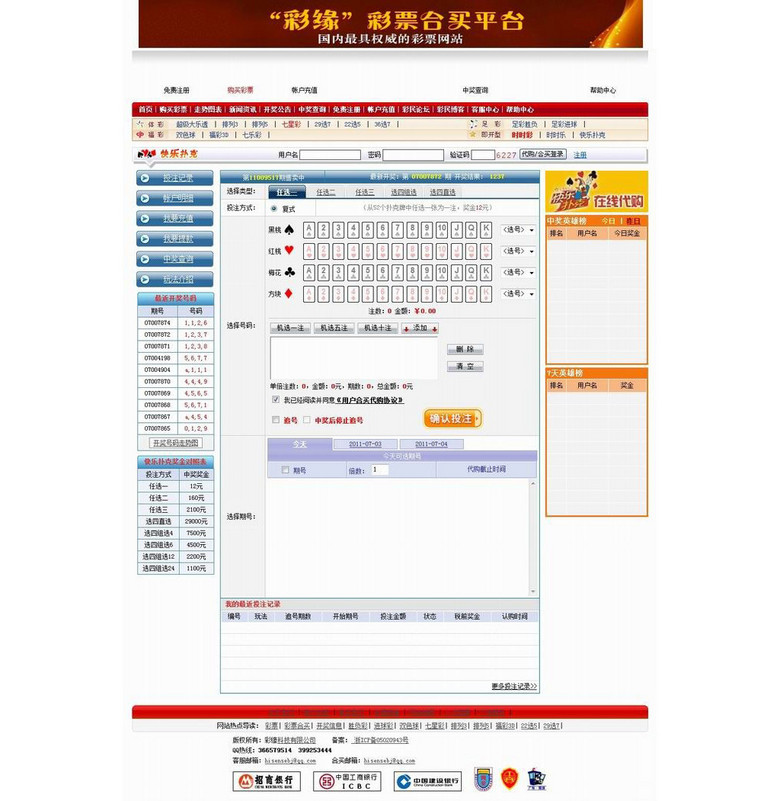Pick the 7 of hearts card

click(397, 251)
